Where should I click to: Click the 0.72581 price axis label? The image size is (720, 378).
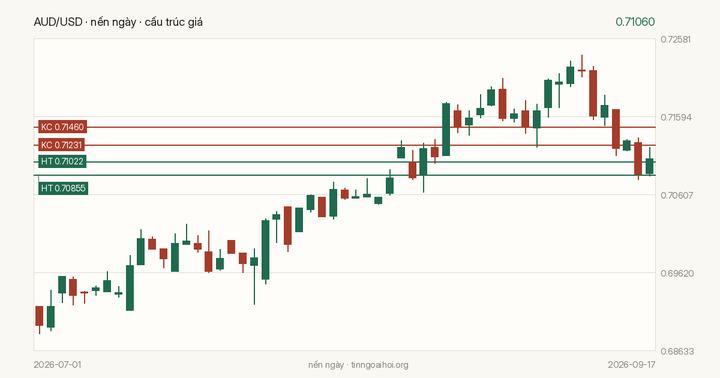point(675,39)
